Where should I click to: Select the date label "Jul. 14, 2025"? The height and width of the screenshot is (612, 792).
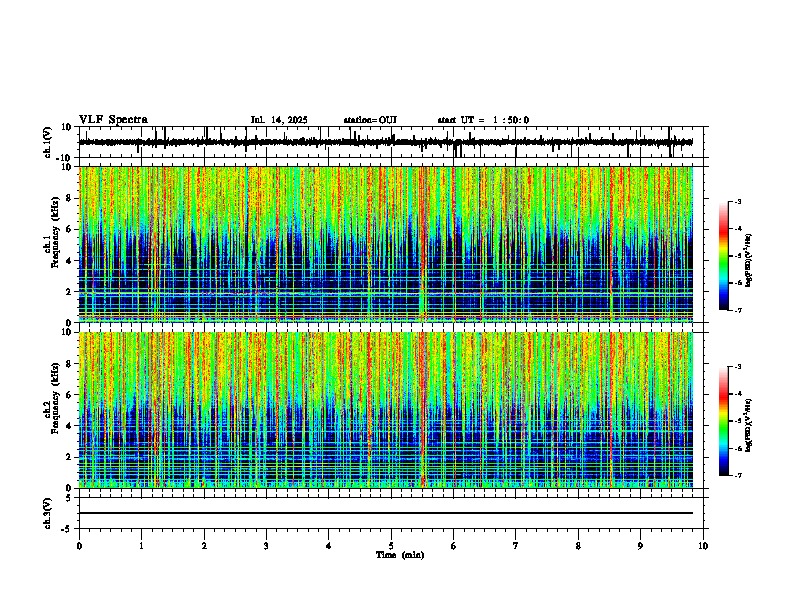tap(279, 120)
